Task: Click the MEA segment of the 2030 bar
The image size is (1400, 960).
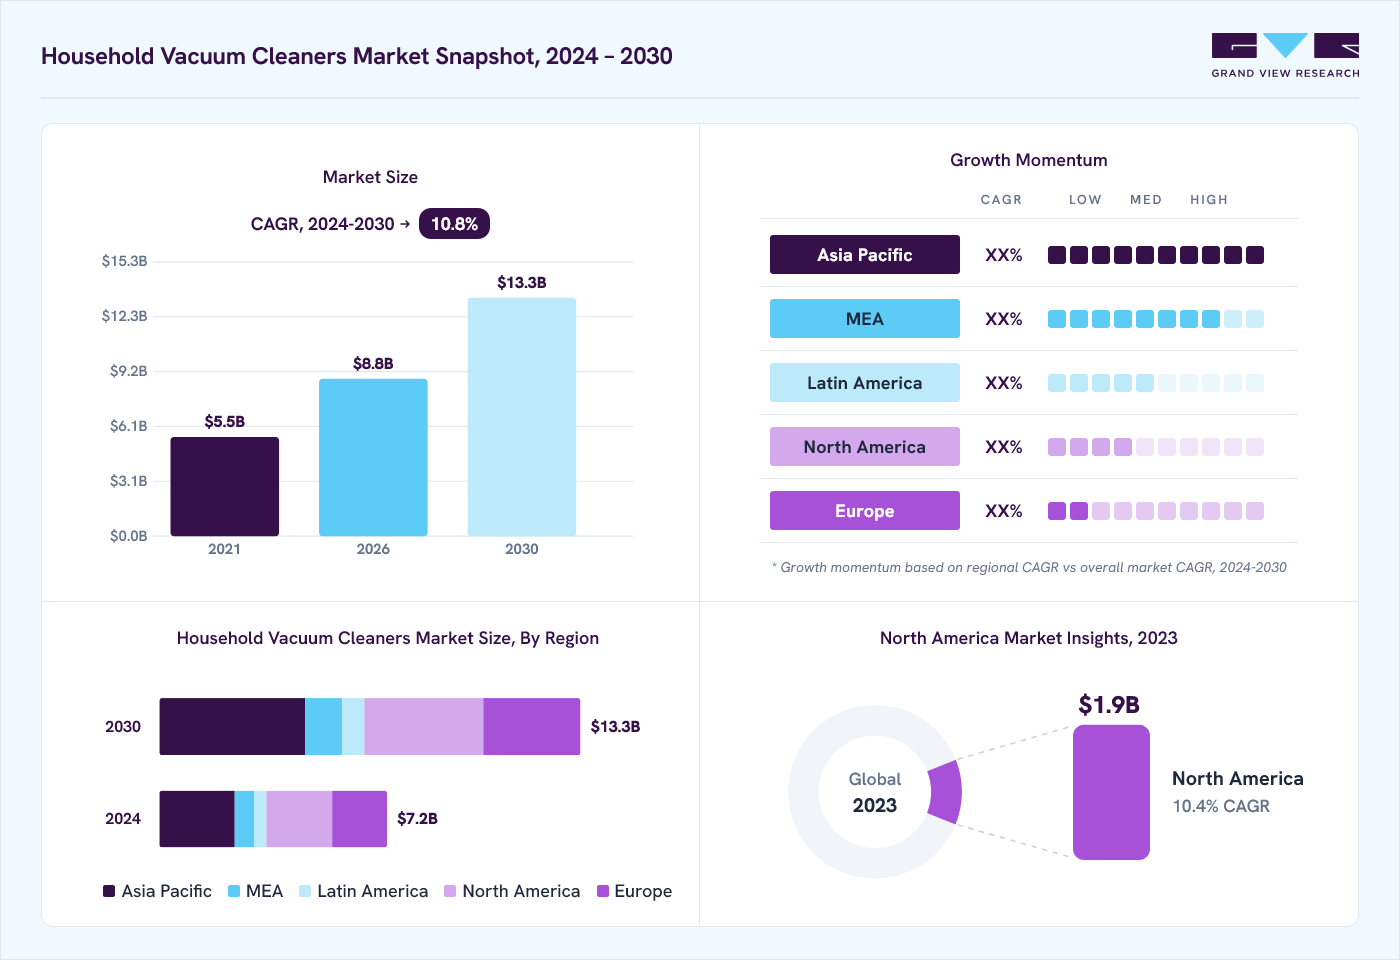Action: click(x=323, y=727)
